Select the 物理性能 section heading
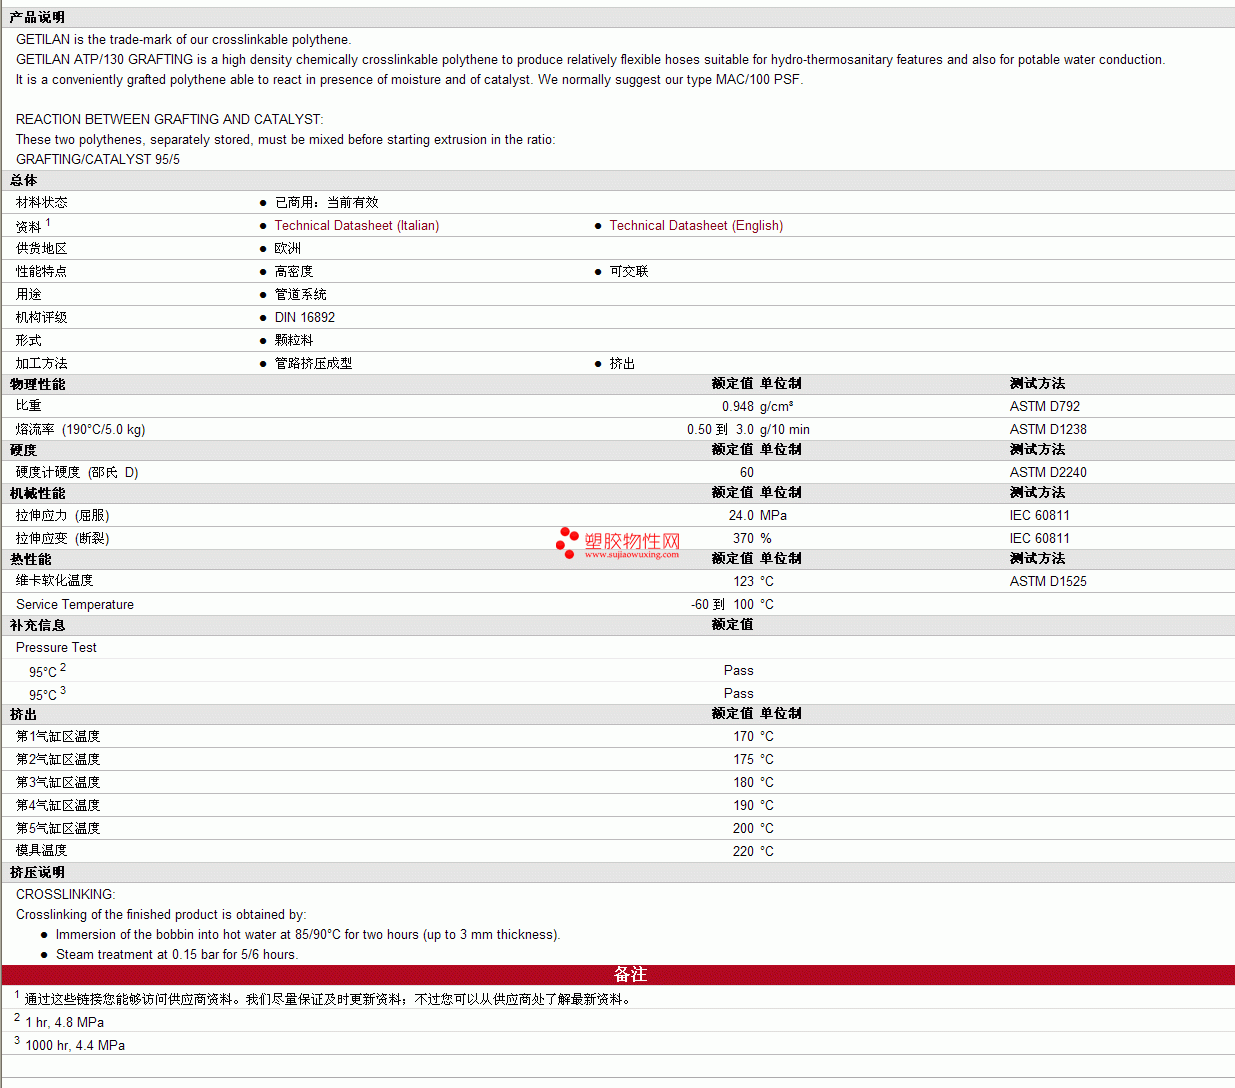This screenshot has height=1088, width=1235. (38, 384)
